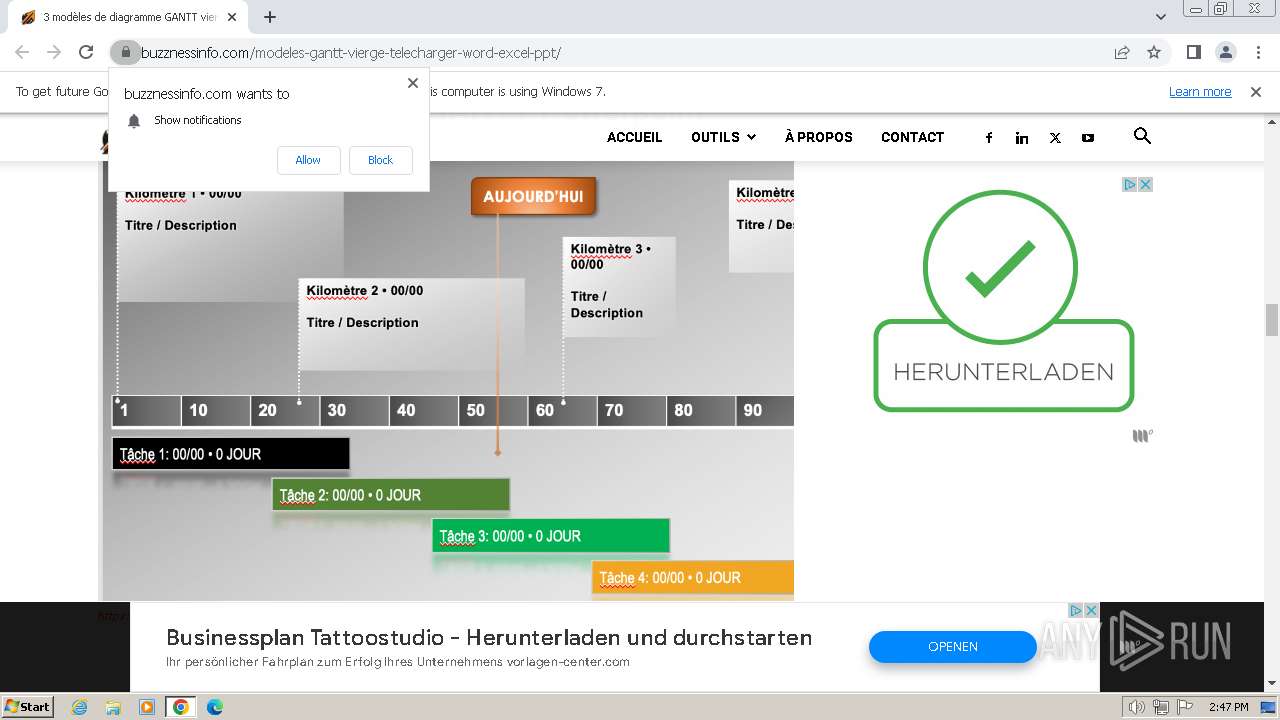
Task: Open Windows Media Player from taskbar
Action: pos(147,707)
